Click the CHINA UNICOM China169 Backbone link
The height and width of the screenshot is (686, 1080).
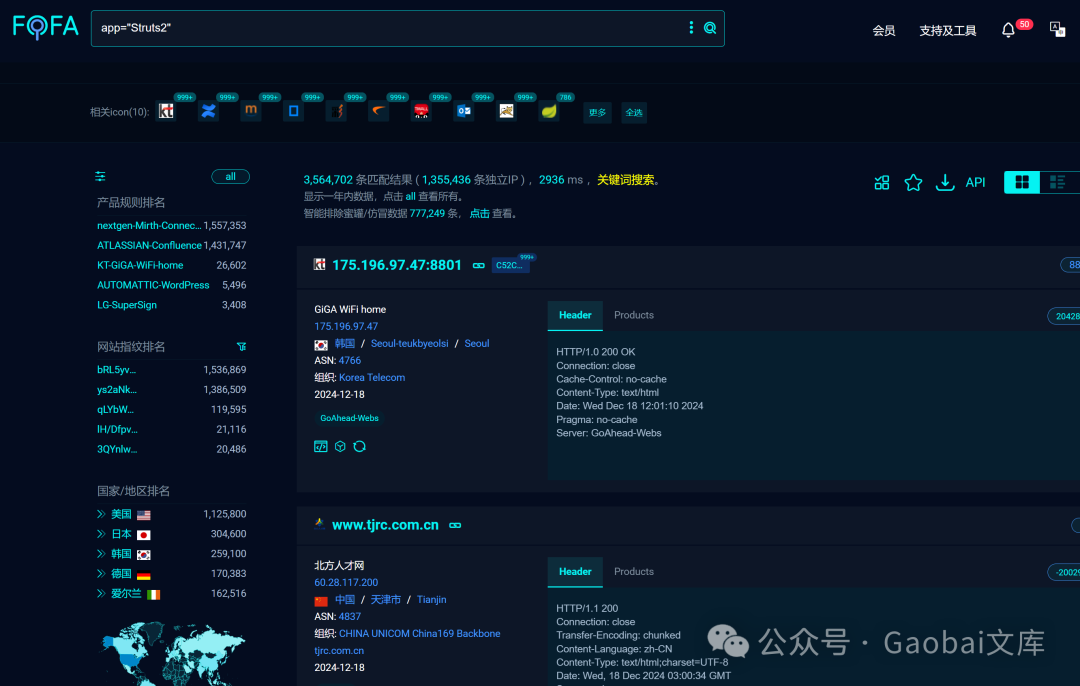pos(419,634)
